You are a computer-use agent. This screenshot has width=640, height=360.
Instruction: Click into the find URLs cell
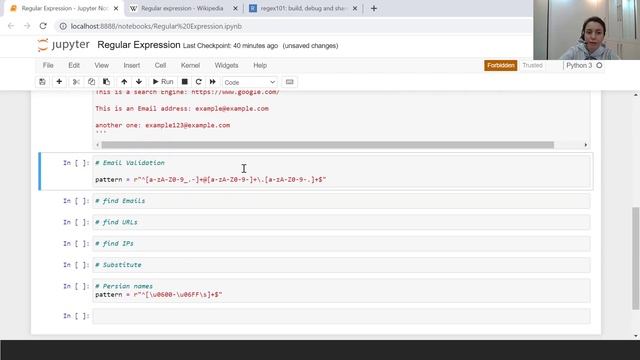pyautogui.click(x=341, y=222)
